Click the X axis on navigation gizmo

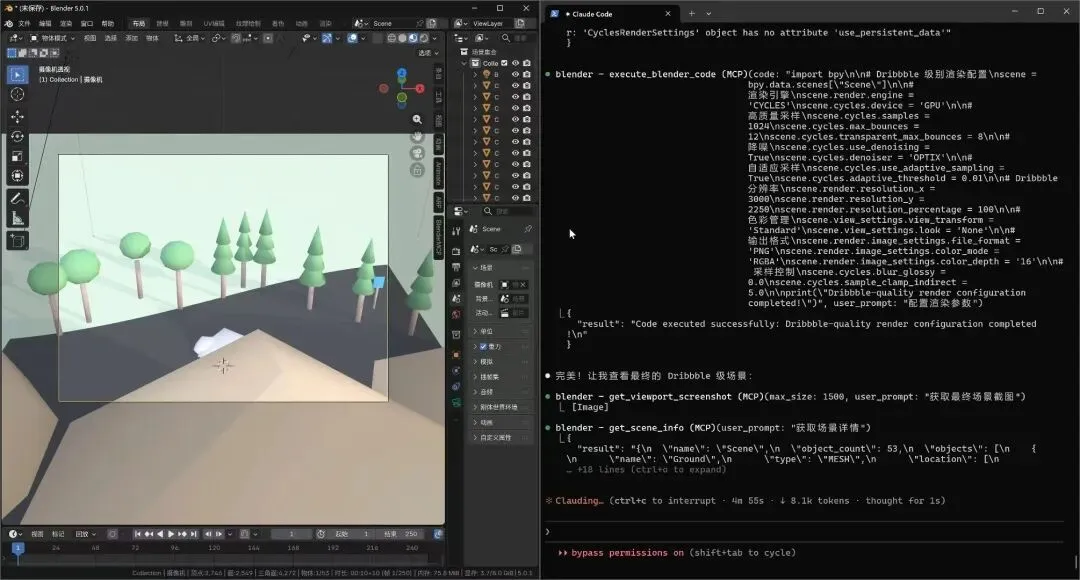420,88
